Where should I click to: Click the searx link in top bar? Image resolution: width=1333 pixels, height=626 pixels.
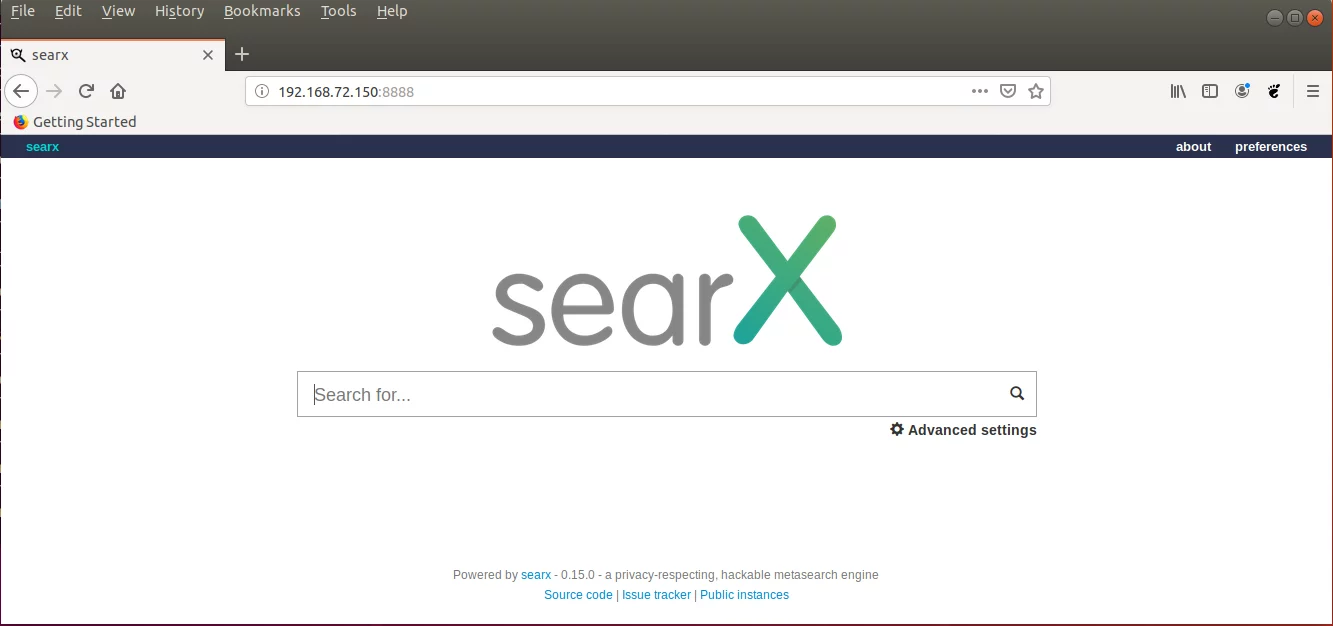pyautogui.click(x=42, y=146)
